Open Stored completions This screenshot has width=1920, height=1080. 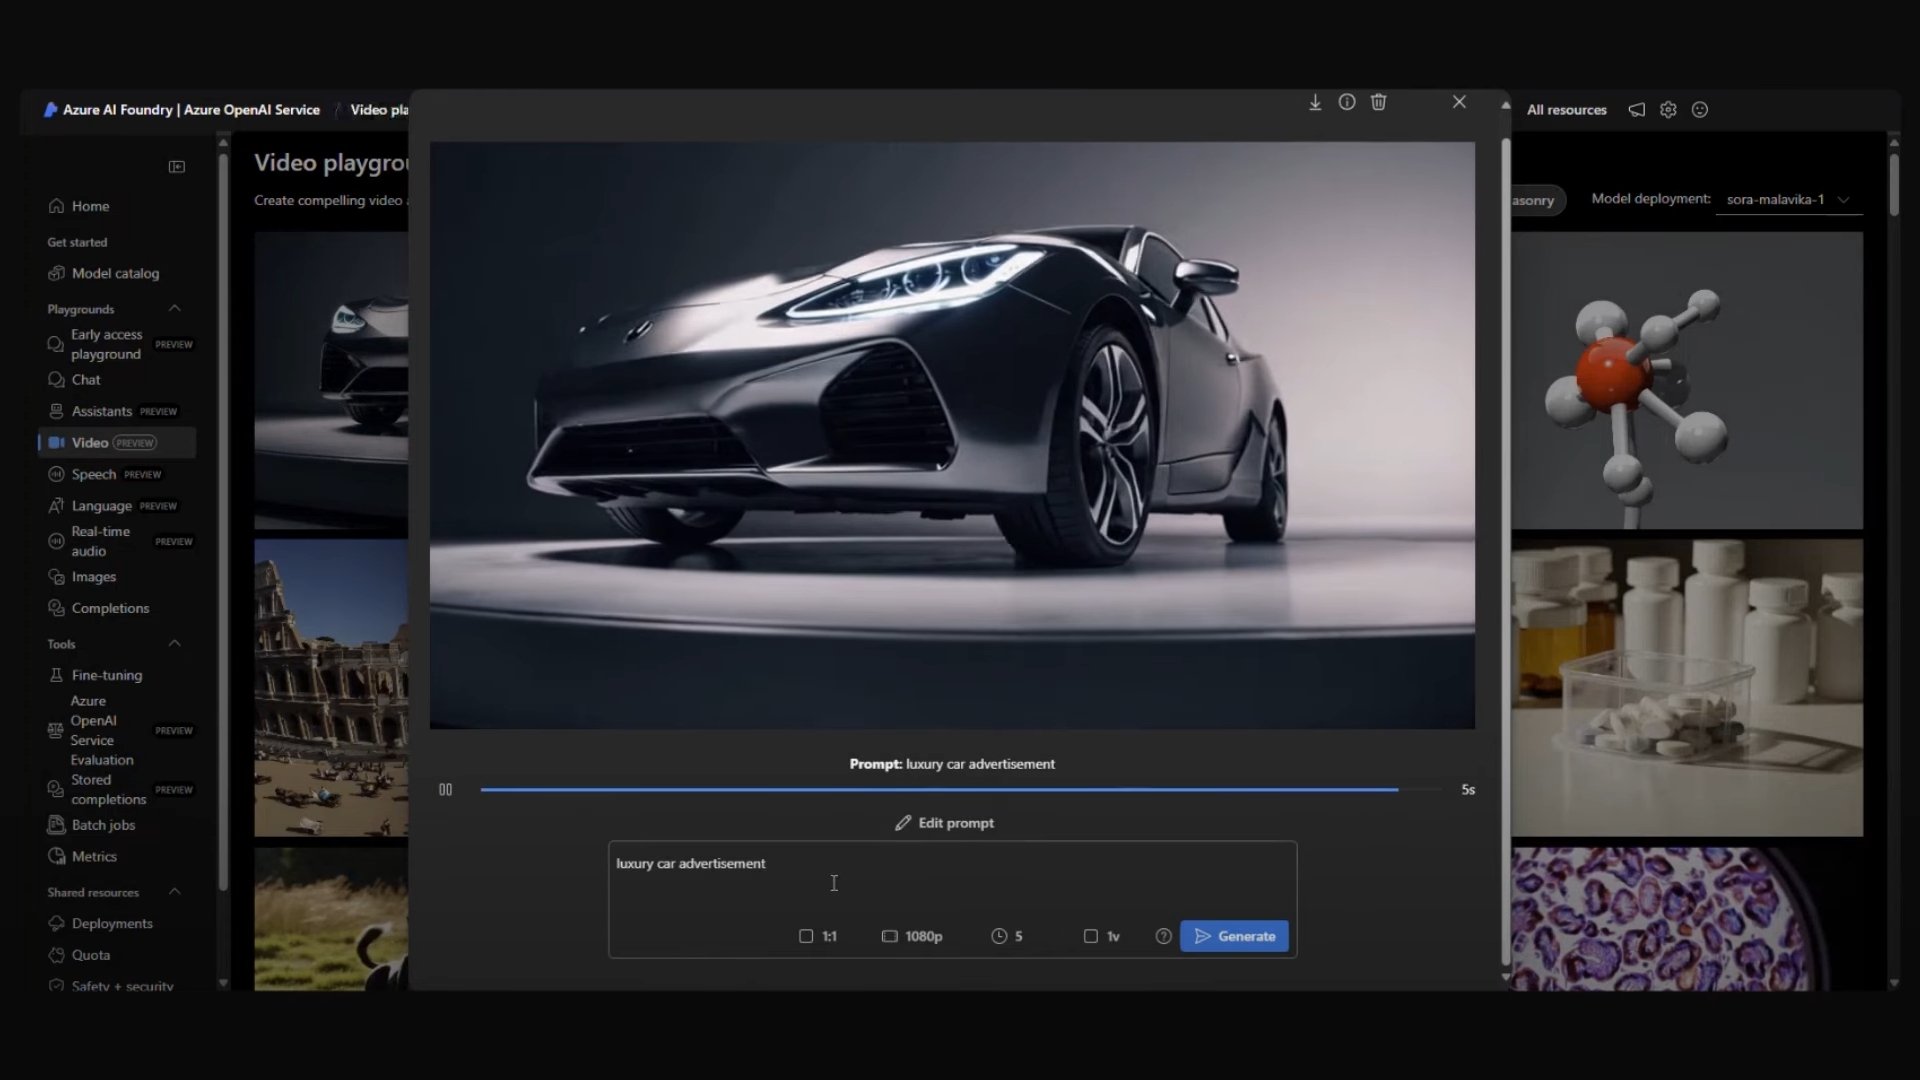120,789
